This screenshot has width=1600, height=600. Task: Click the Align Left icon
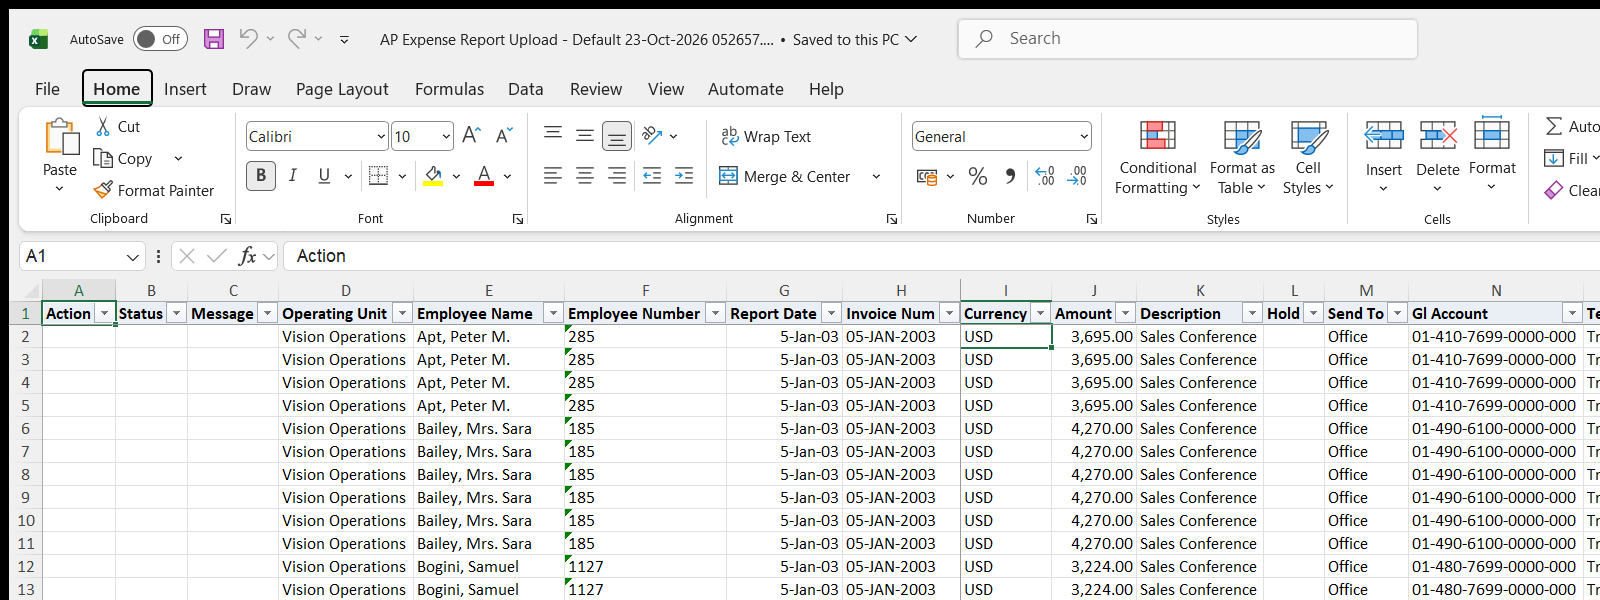tap(553, 176)
